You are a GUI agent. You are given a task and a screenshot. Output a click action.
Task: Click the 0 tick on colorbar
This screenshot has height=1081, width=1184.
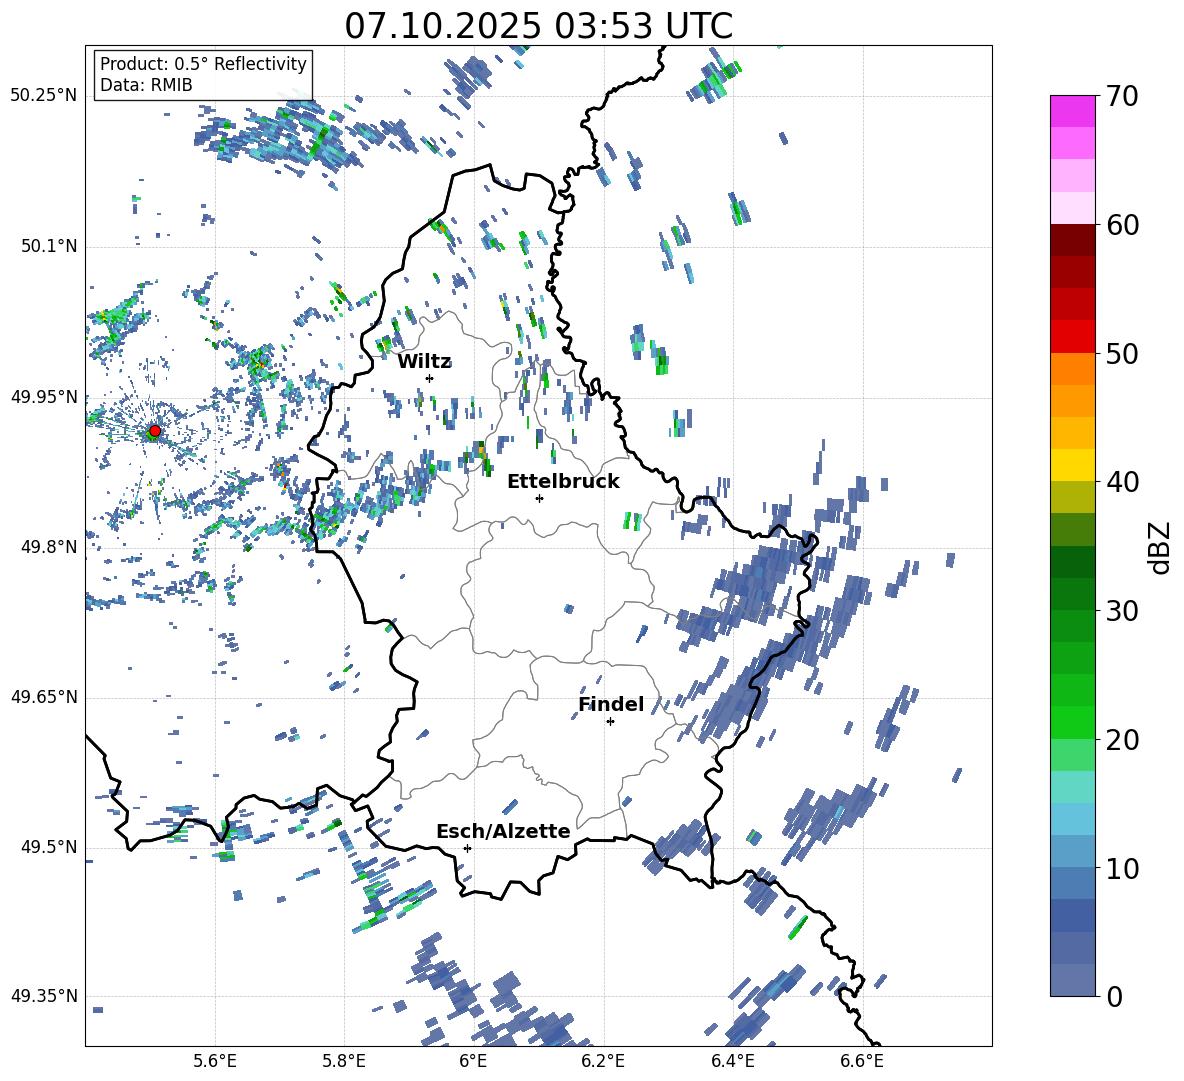[x=1114, y=997]
